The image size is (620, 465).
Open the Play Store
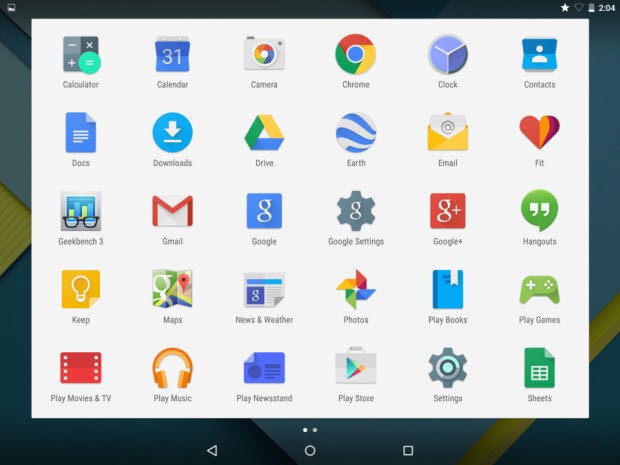(355, 368)
